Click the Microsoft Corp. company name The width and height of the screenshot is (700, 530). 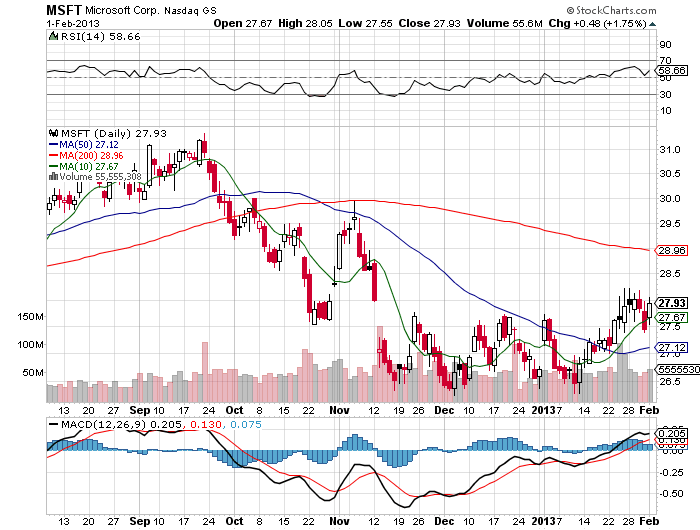tap(122, 10)
